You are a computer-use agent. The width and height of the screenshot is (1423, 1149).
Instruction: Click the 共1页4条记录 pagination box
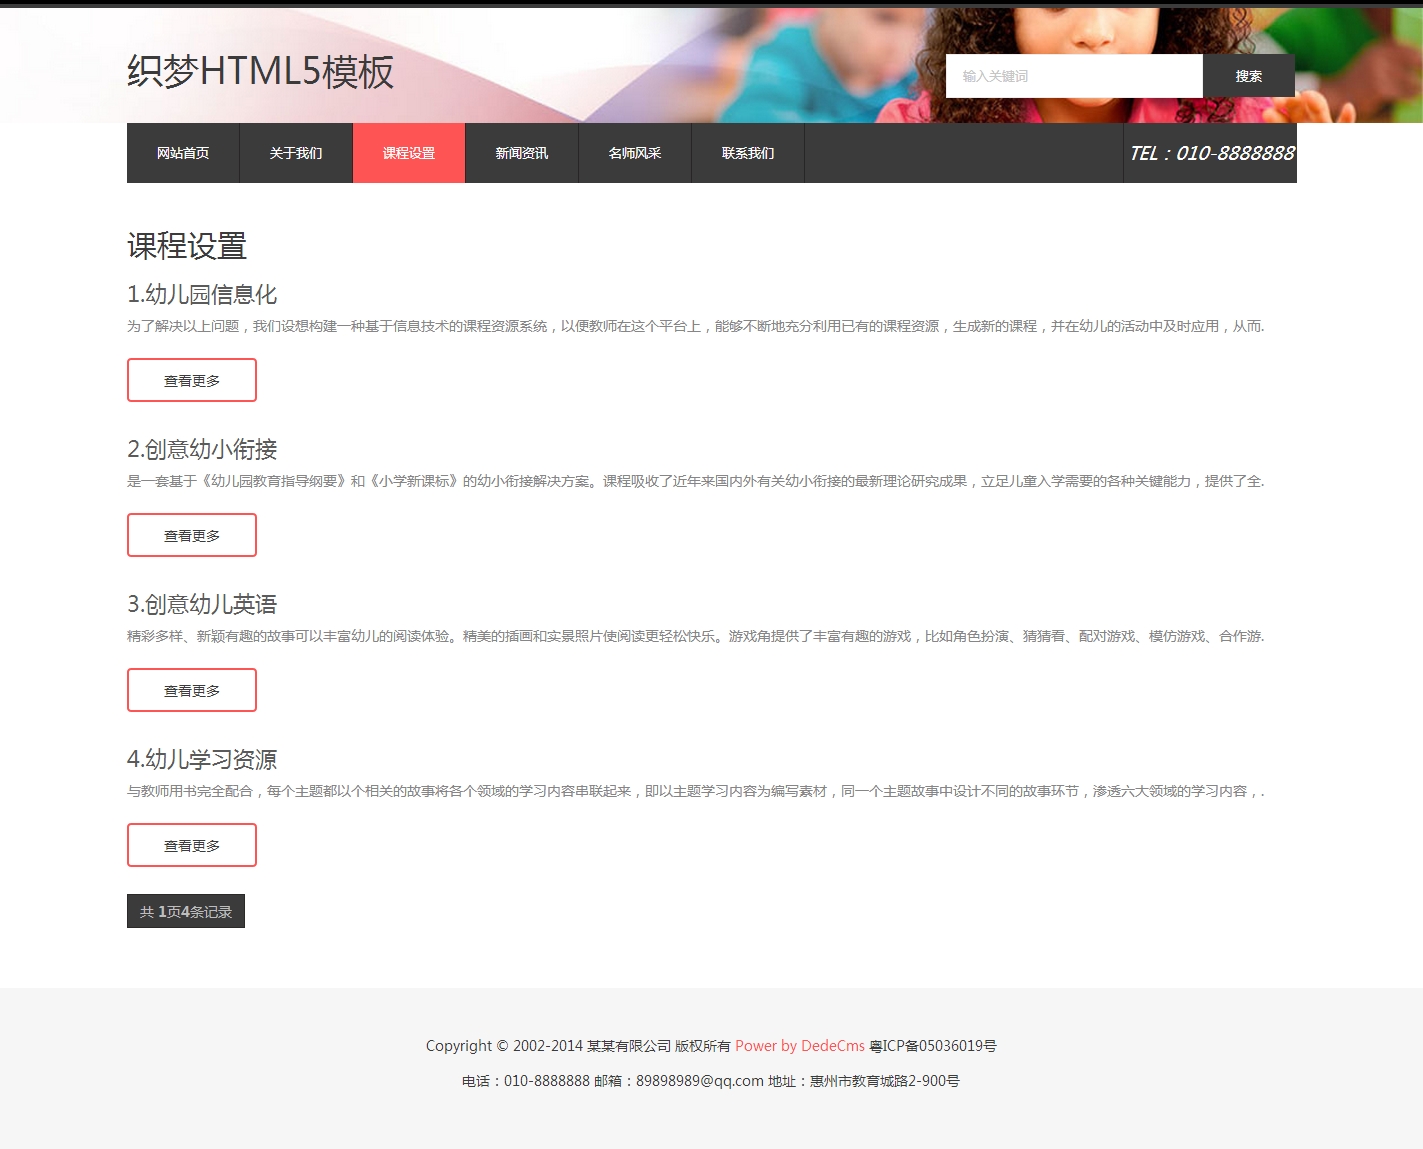[x=186, y=911]
